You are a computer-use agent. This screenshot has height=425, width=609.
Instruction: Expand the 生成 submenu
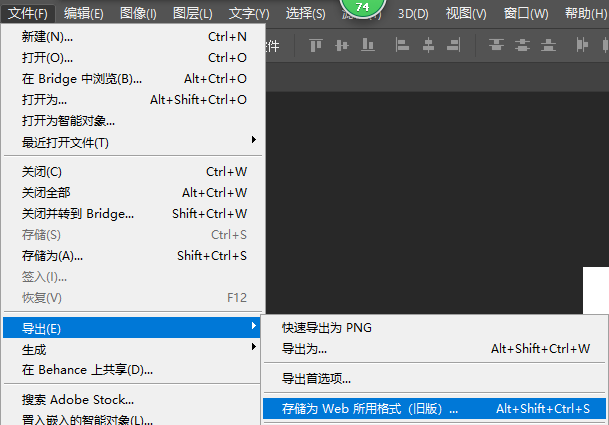[x=132, y=349]
